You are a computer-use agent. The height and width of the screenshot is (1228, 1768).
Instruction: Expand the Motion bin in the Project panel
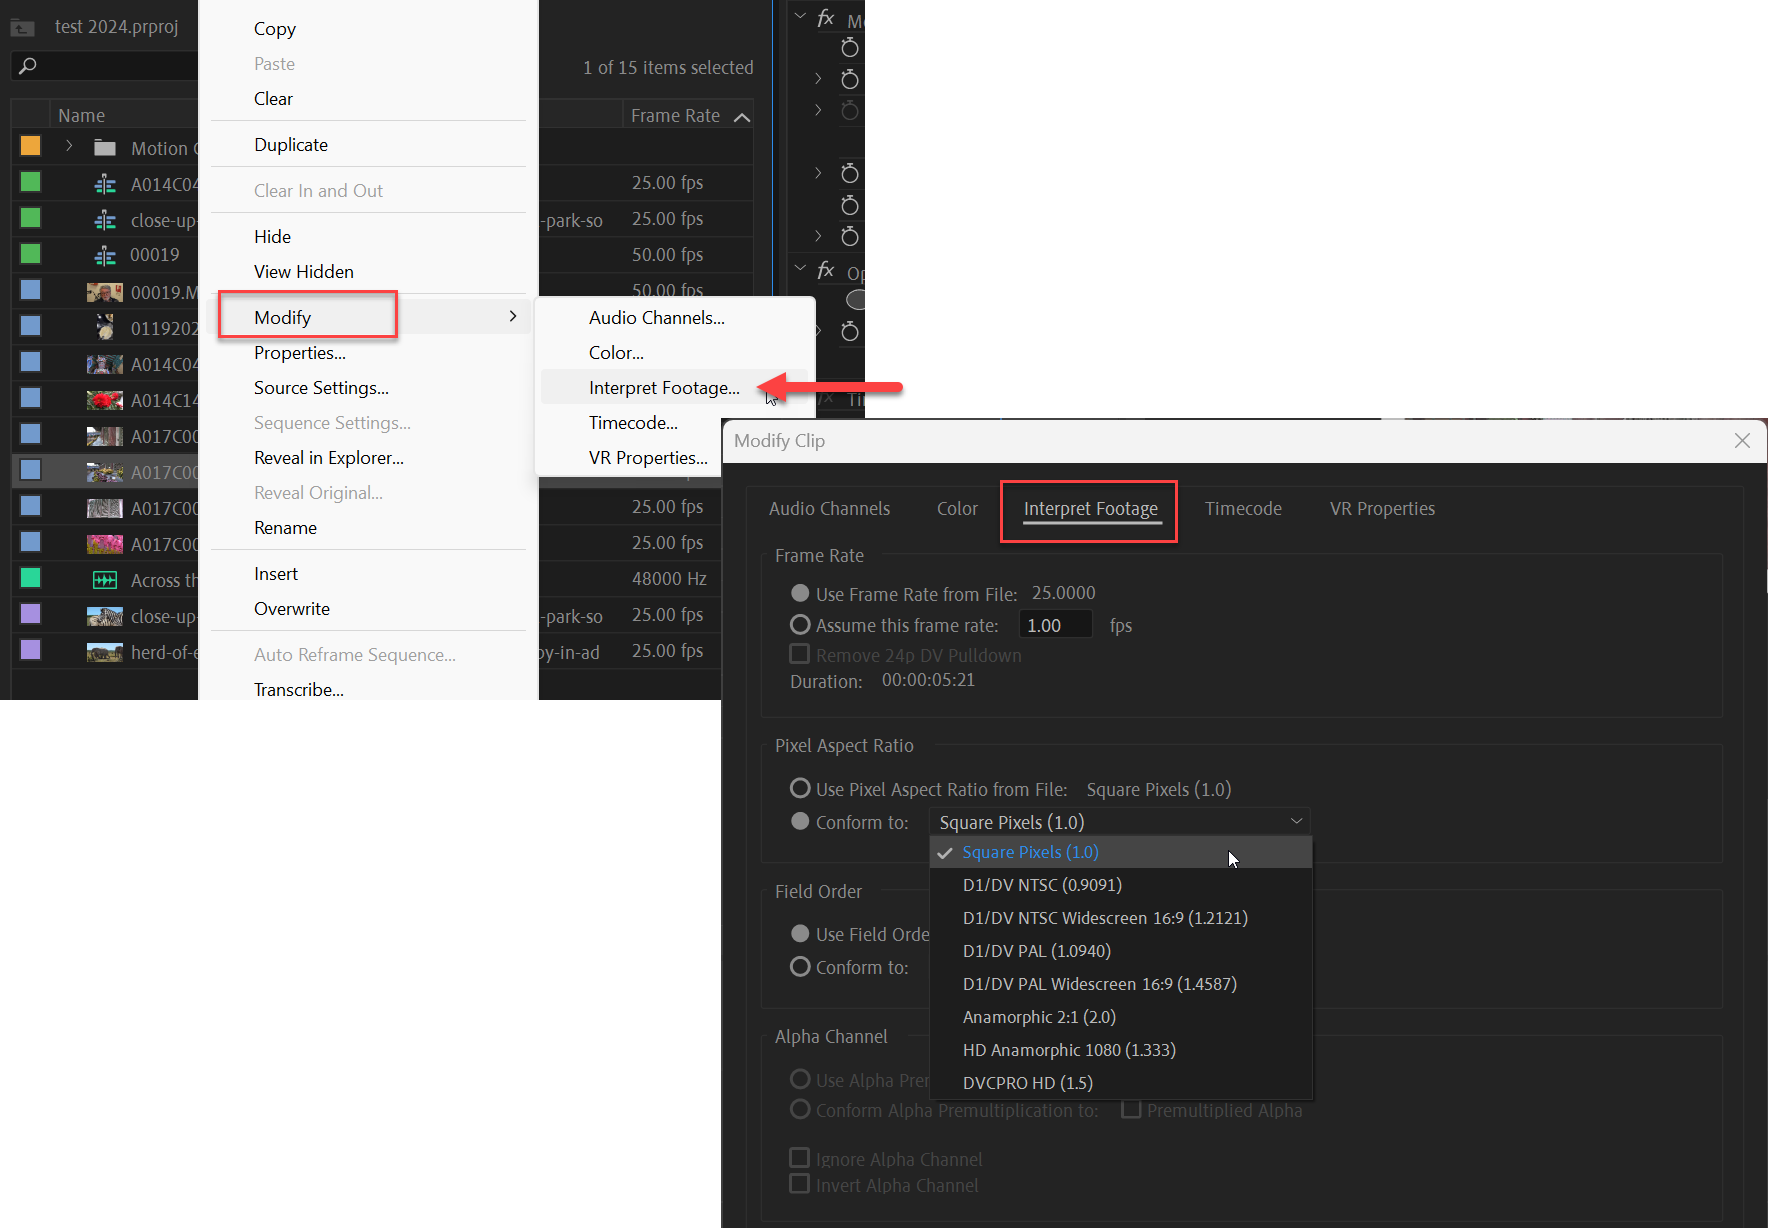coord(69,146)
